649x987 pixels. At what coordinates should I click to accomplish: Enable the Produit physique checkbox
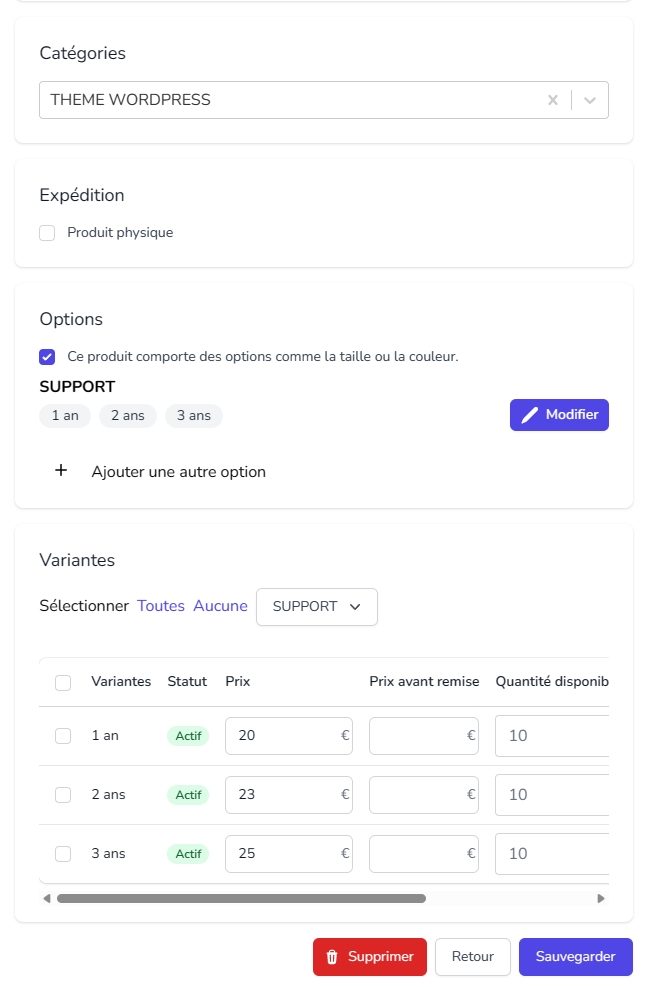(x=47, y=233)
